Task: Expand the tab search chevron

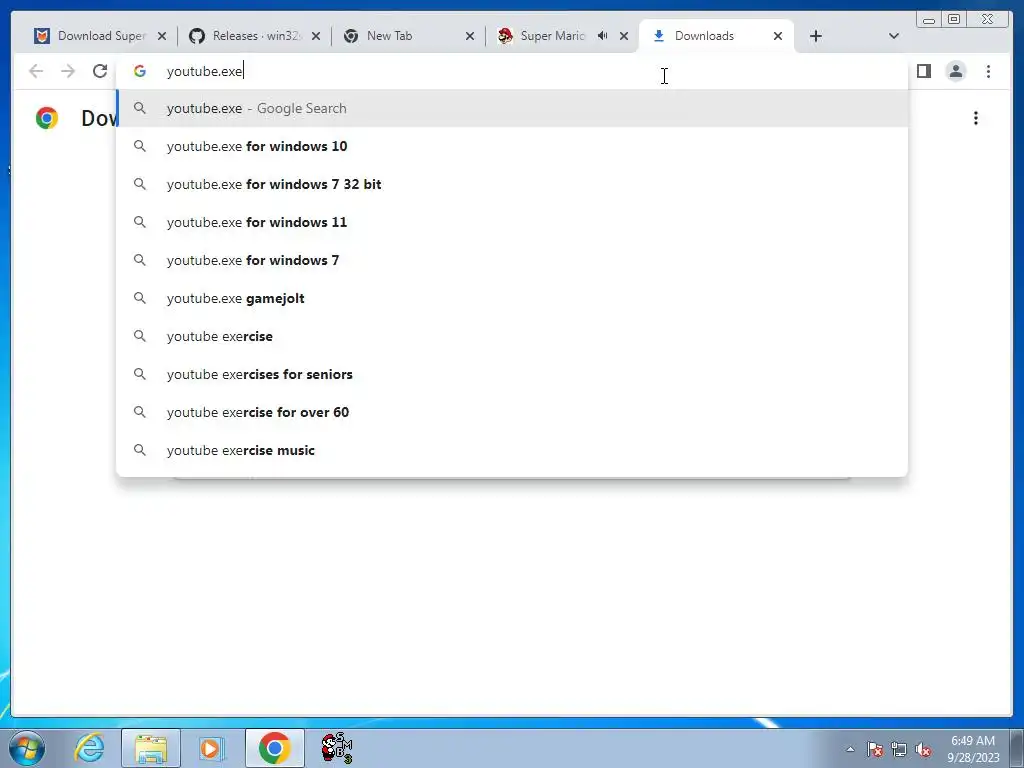Action: (x=894, y=36)
